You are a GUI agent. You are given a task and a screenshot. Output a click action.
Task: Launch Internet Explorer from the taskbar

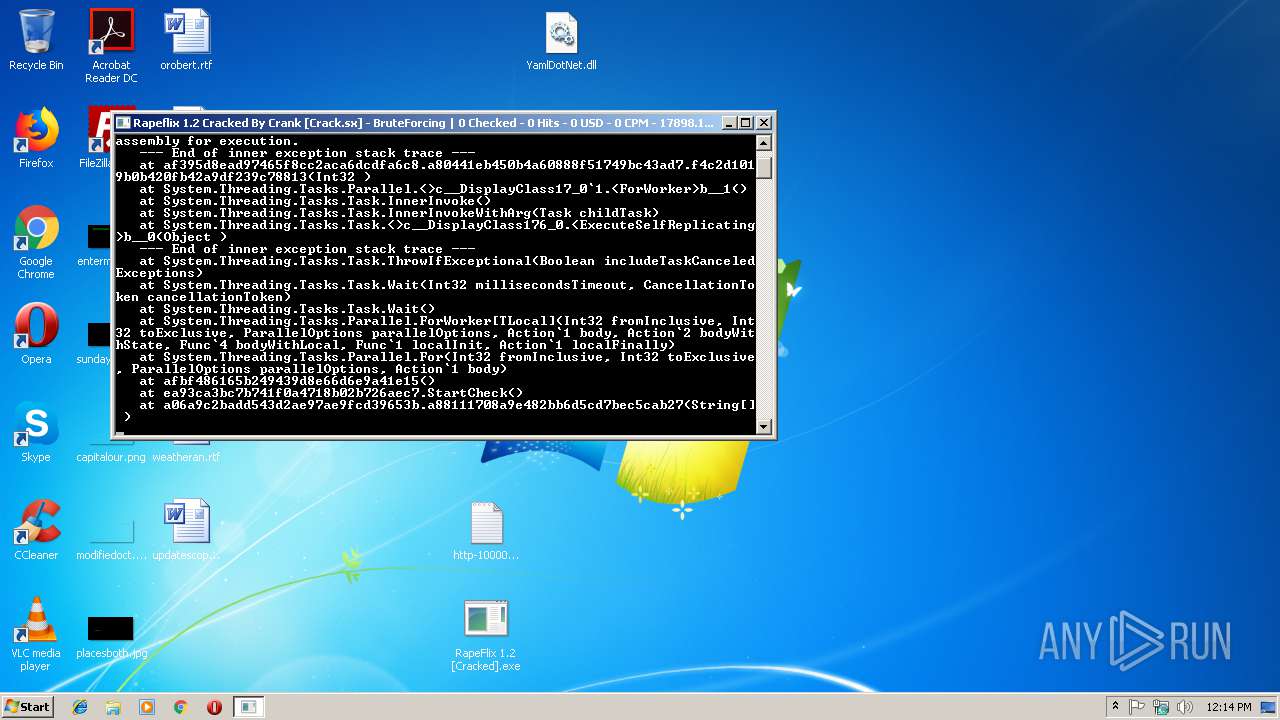(x=80, y=707)
